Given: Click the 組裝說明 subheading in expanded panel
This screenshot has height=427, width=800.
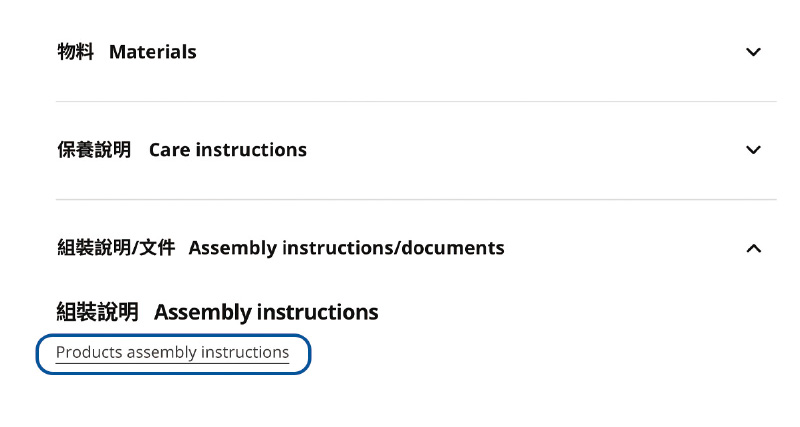Looking at the screenshot, I should (x=97, y=312).
